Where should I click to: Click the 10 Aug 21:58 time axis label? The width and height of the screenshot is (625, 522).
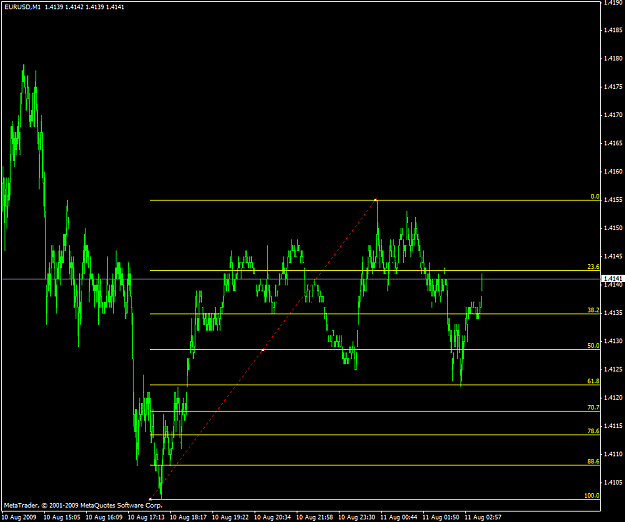pos(314,517)
